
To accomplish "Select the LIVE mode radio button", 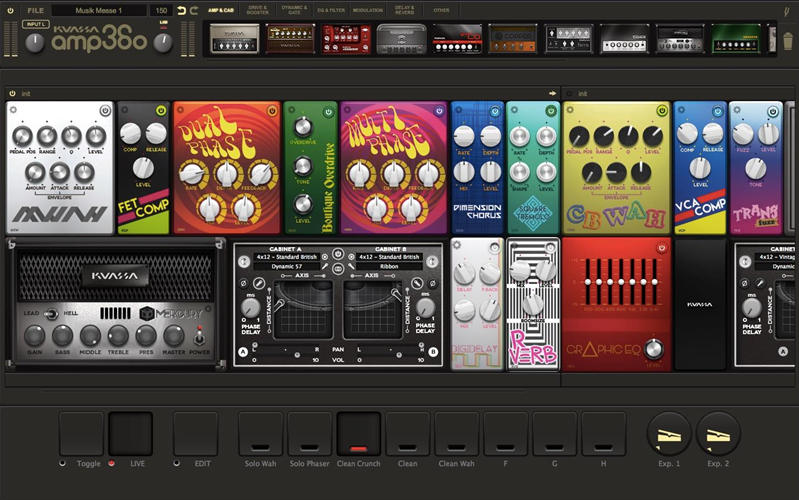I will pyautogui.click(x=111, y=463).
